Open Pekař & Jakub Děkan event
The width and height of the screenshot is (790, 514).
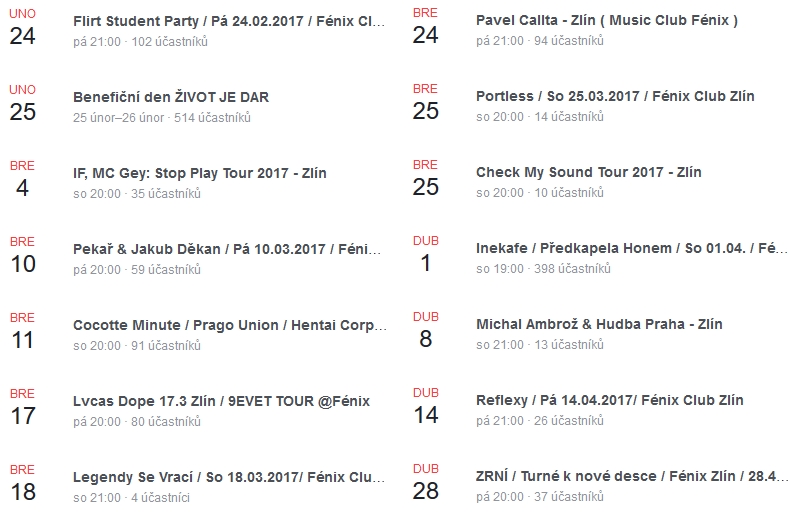[227, 249]
